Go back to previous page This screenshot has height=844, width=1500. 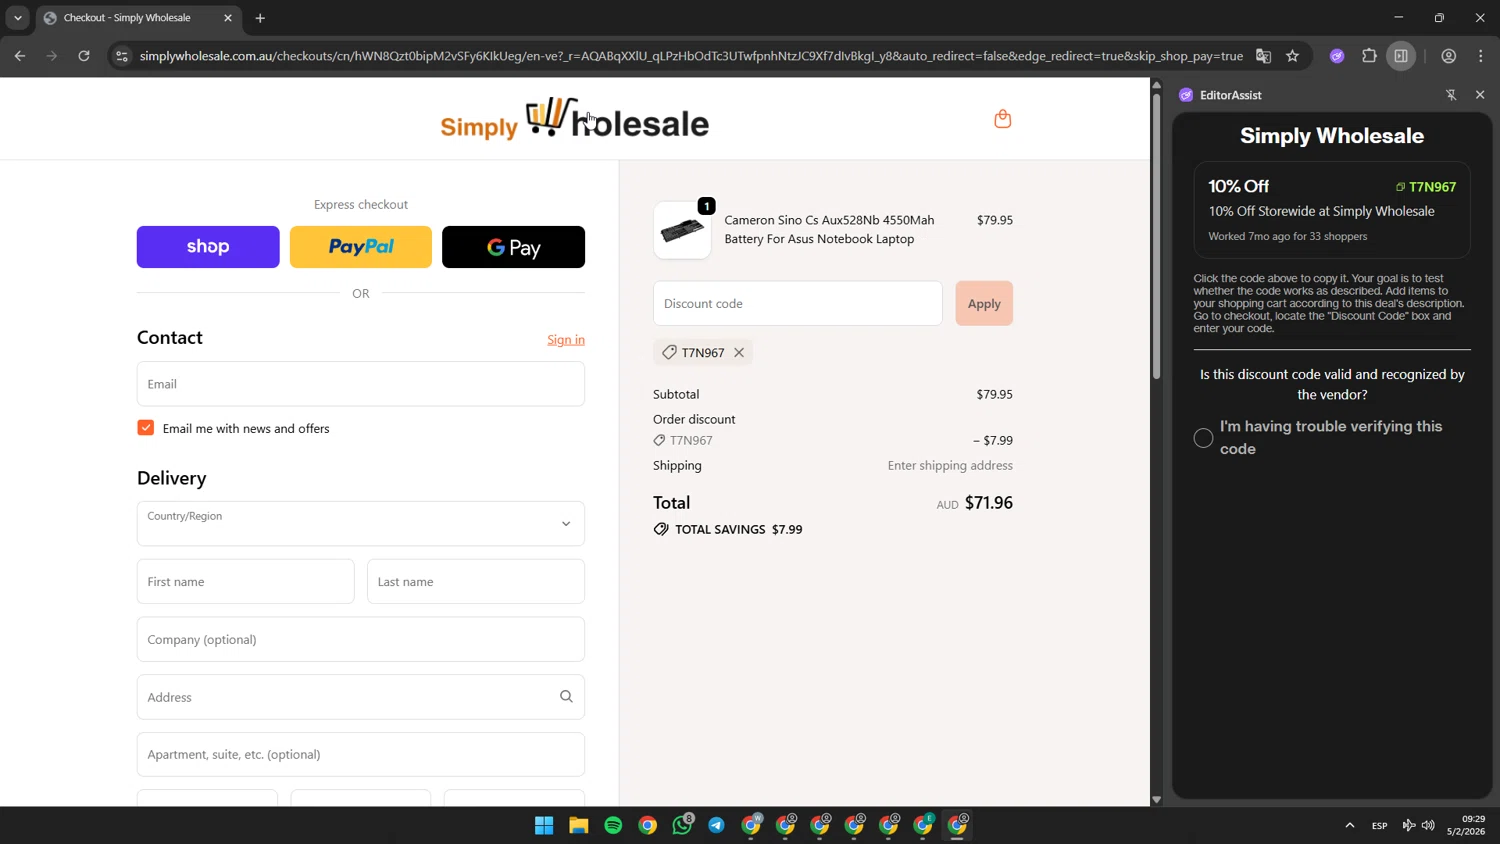click(20, 56)
